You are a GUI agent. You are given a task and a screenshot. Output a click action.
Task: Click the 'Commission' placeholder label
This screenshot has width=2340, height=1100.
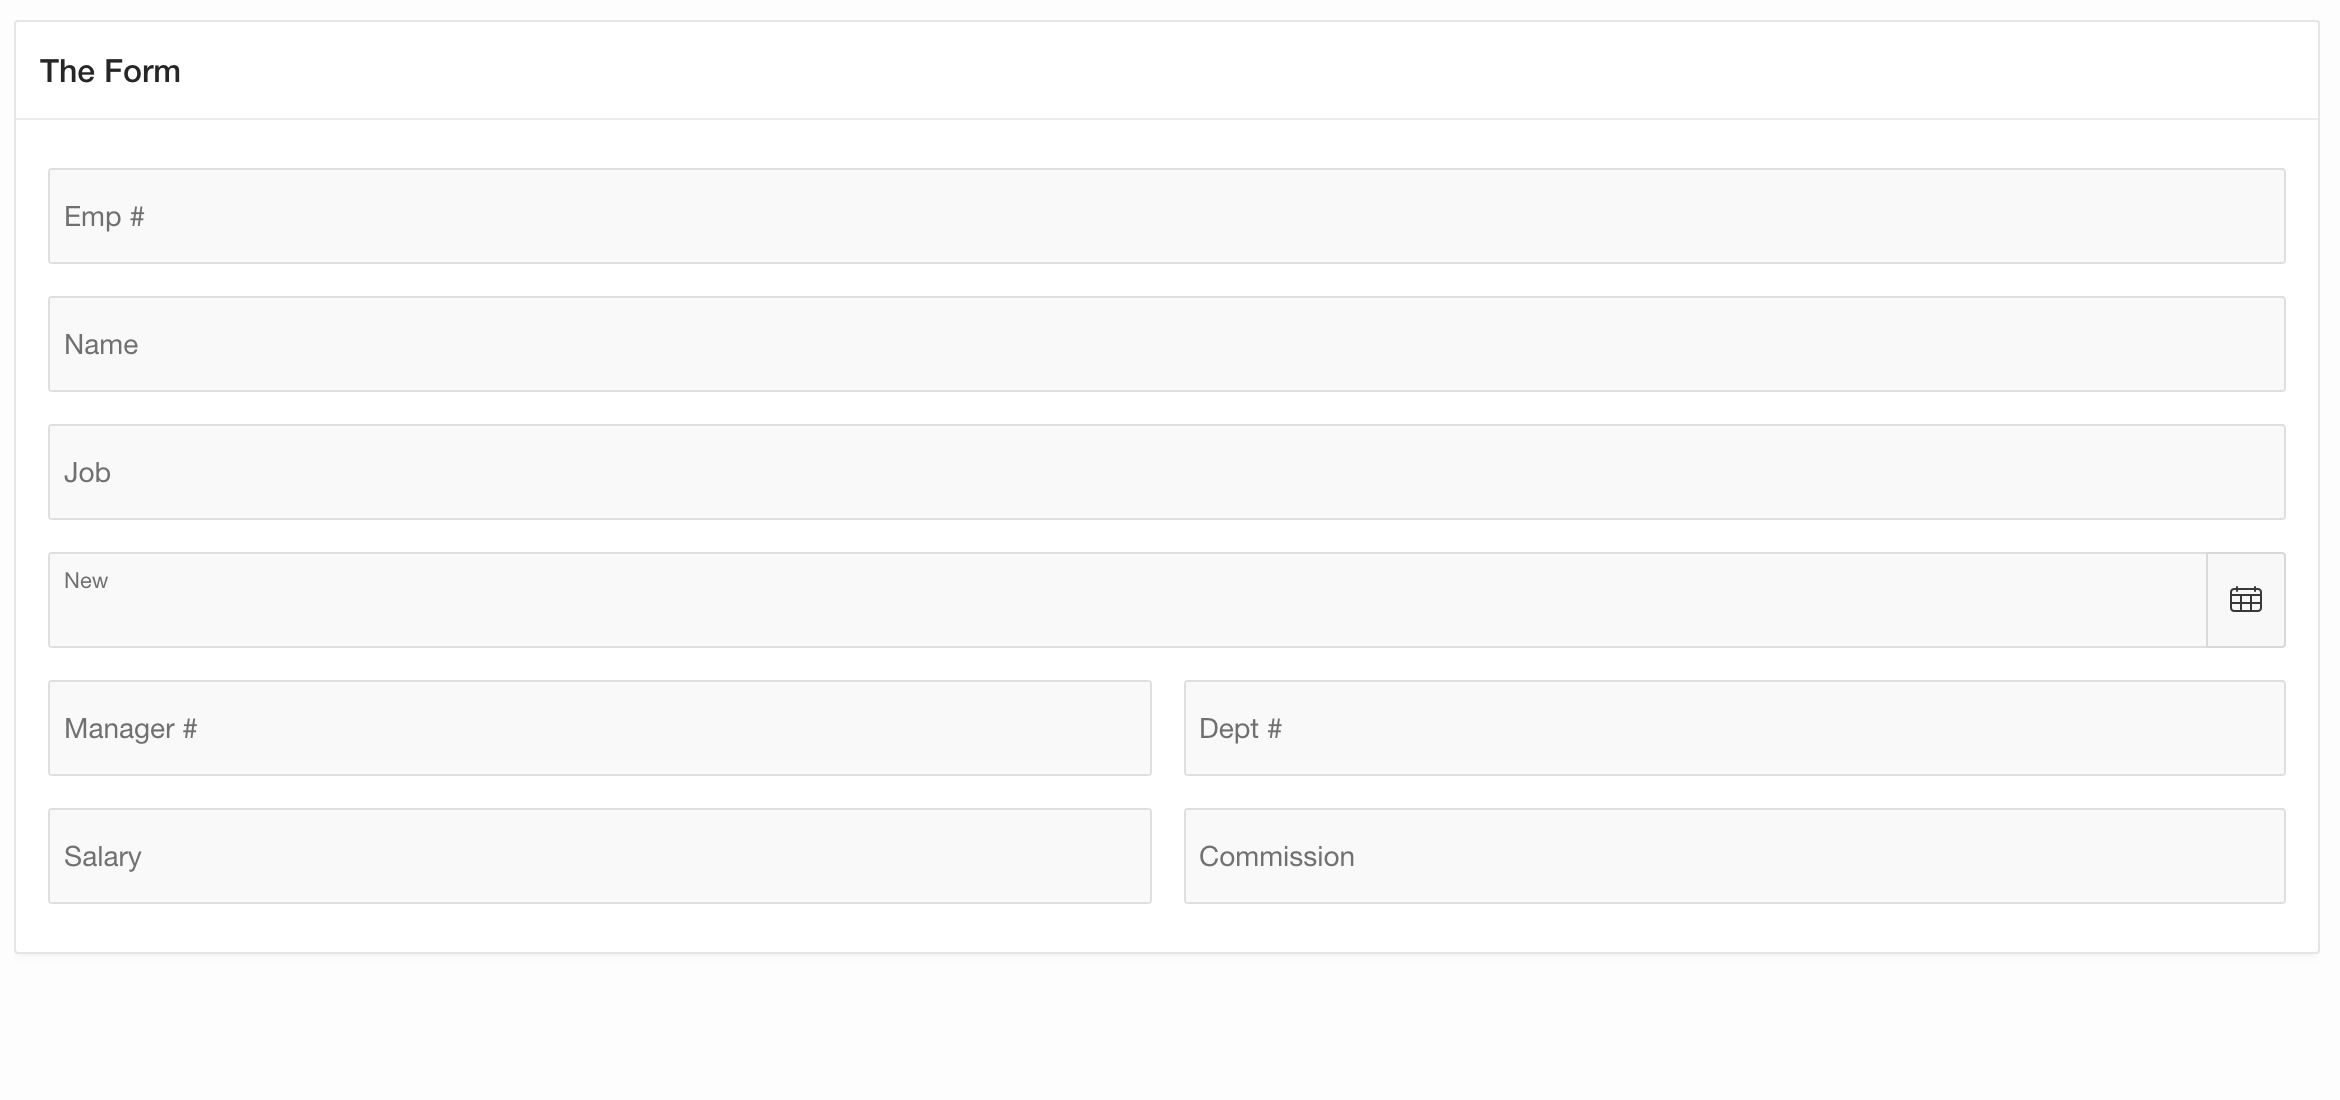click(1276, 857)
